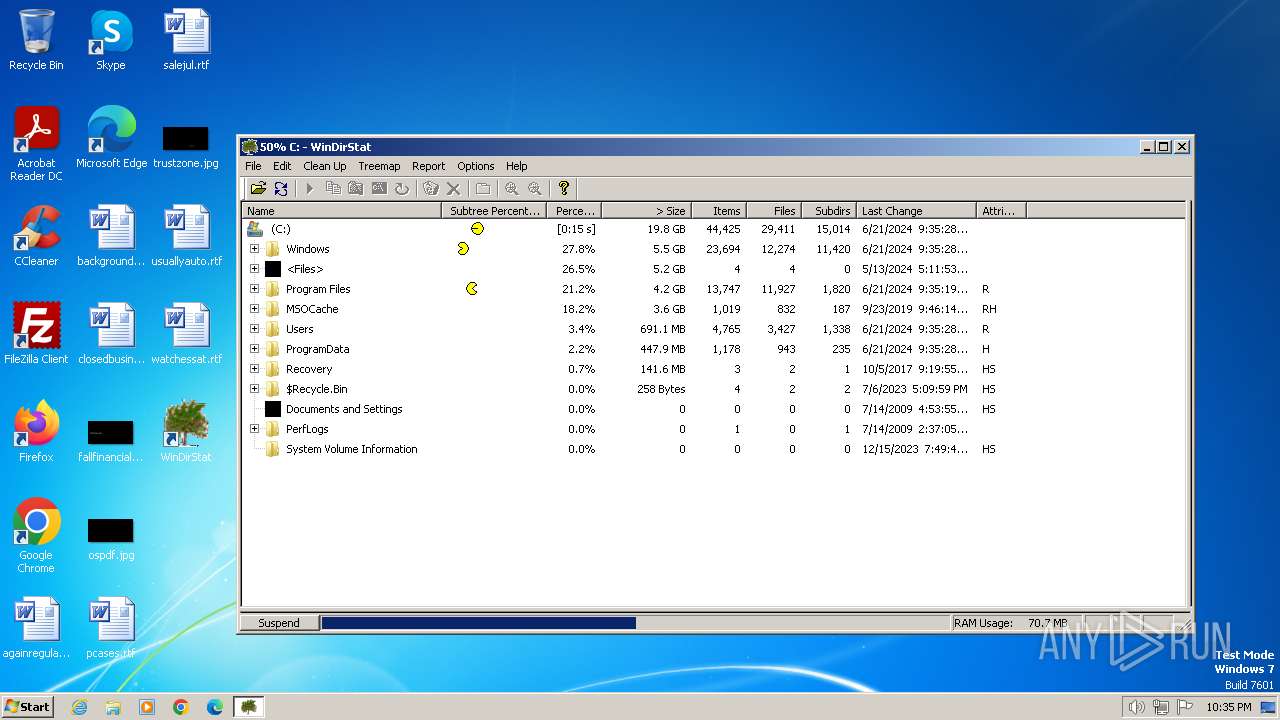
Task: Click the yellow Help question mark icon
Action: click(x=564, y=188)
